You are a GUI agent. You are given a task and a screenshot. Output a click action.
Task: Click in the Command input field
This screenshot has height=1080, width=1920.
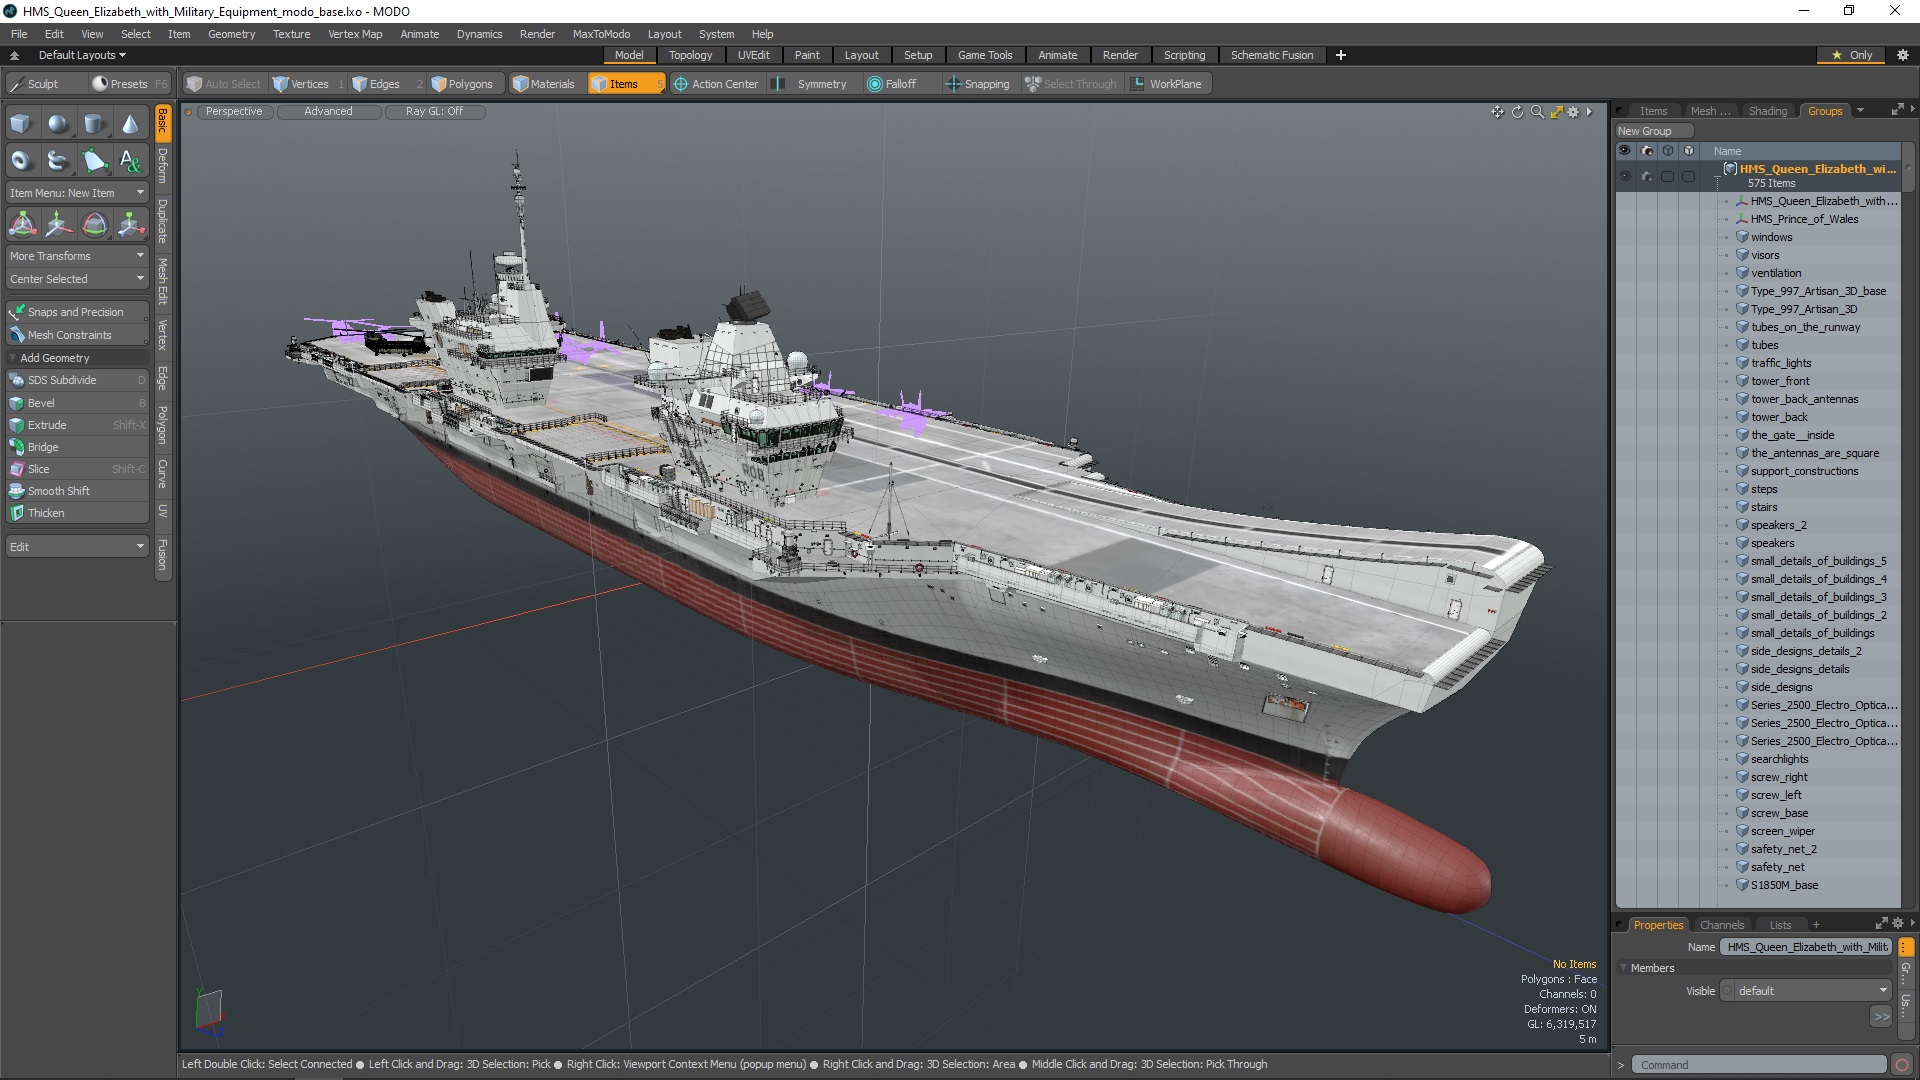click(x=1758, y=1065)
